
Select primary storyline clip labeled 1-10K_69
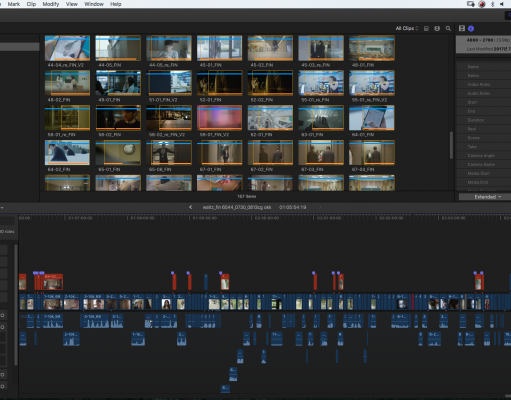53,302
